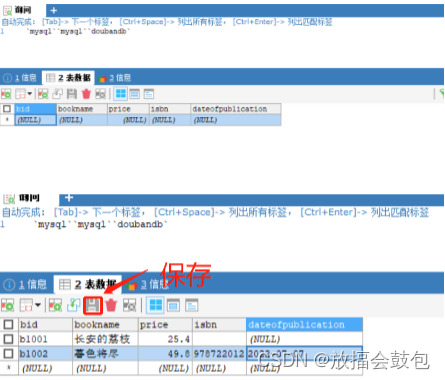Open the copy dropdown arrow above the empty table

click(30, 94)
